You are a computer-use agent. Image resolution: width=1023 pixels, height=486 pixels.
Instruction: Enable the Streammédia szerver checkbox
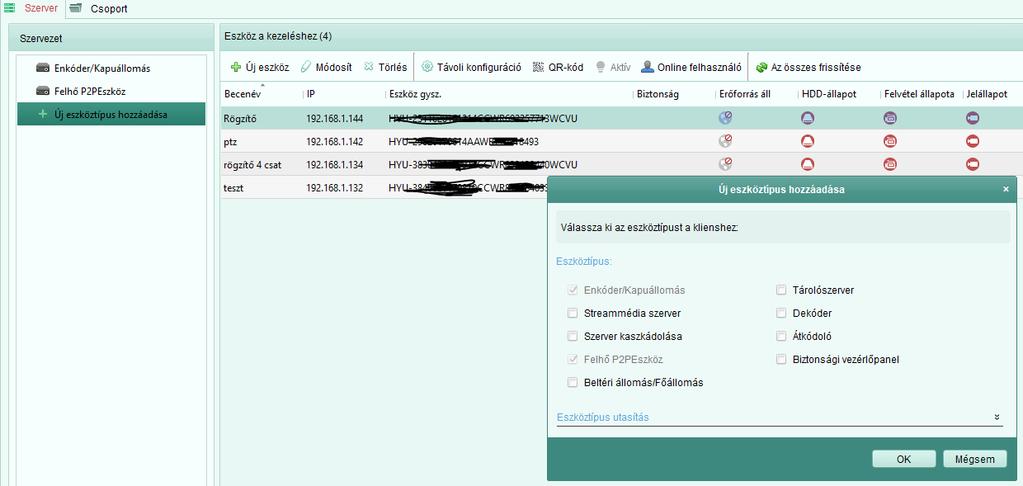click(572, 313)
